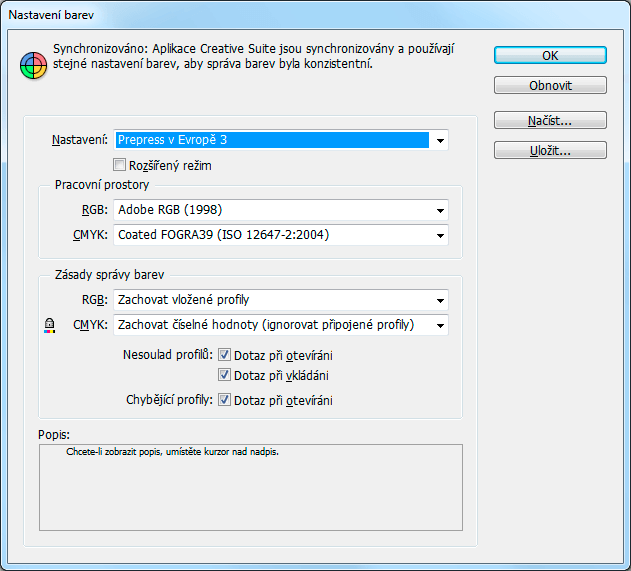Open the CMYK color policy dropdown
Image resolution: width=631 pixels, height=571 pixels.
(x=281, y=325)
